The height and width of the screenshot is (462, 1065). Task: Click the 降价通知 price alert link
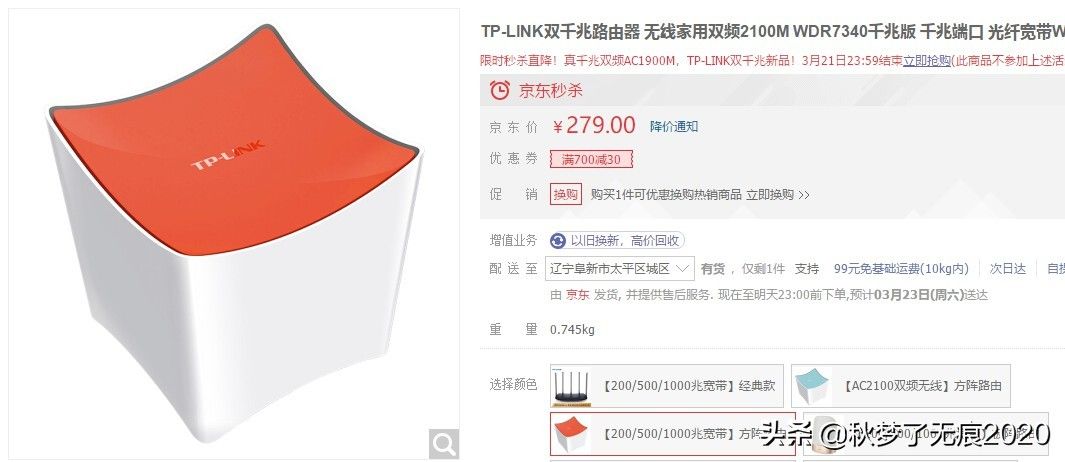click(x=674, y=126)
